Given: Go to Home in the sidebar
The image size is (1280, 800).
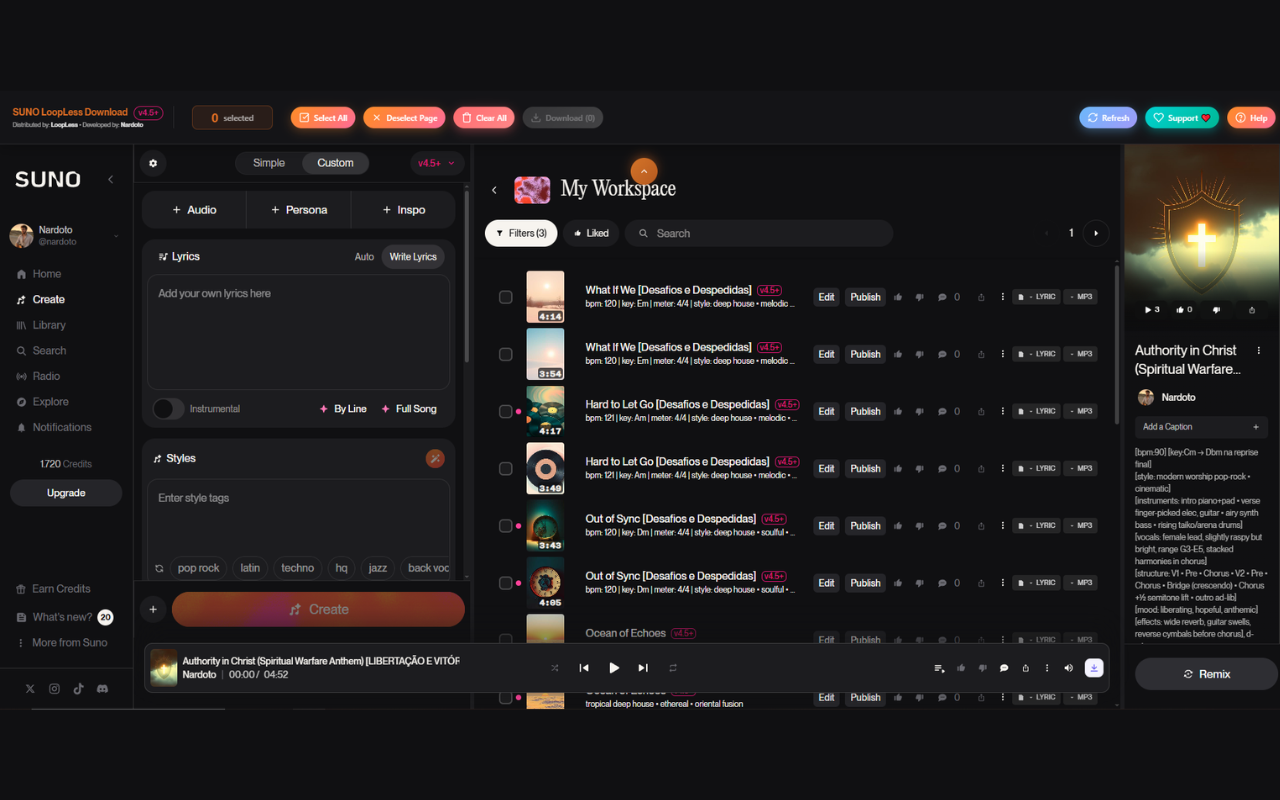Looking at the screenshot, I should pos(47,274).
